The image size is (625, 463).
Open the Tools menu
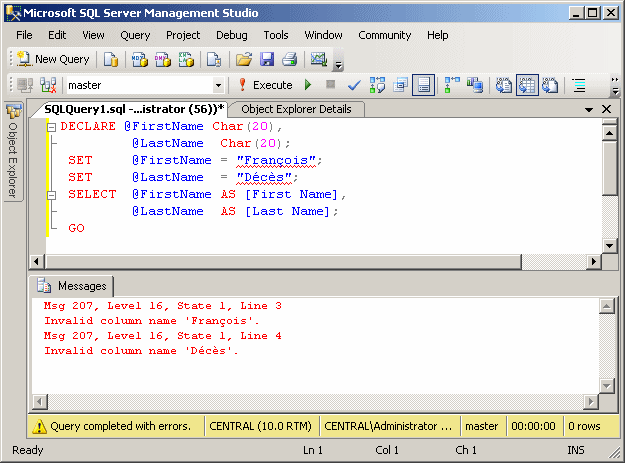click(276, 35)
